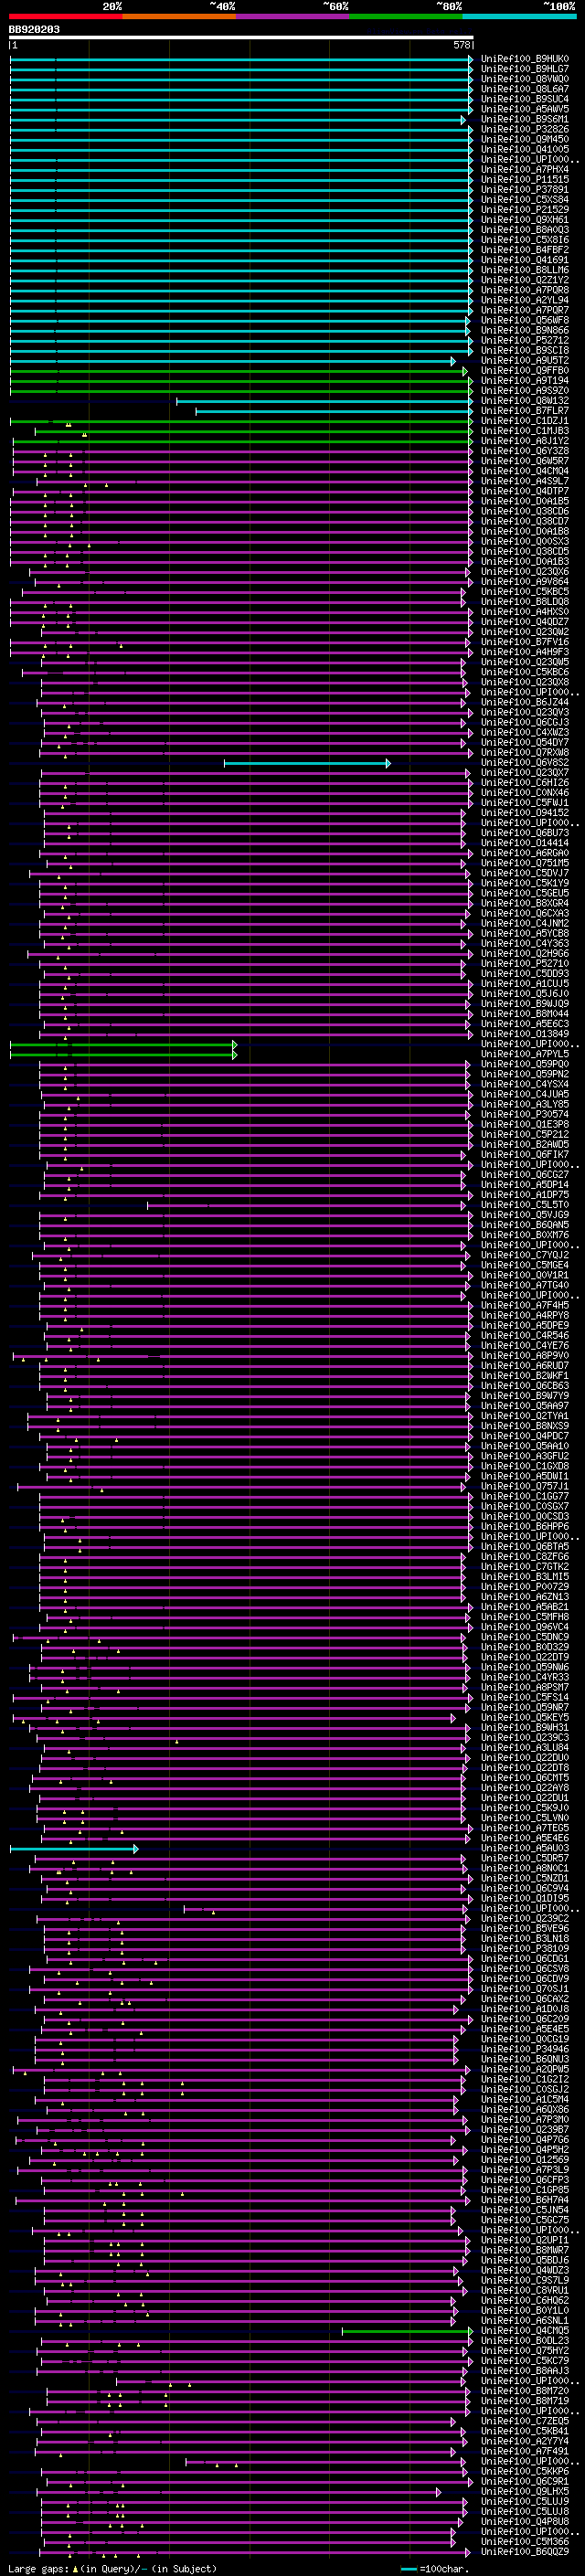Click hit label UniRef100_Q8L6A7
The height and width of the screenshot is (2576, 585).
[525, 89]
